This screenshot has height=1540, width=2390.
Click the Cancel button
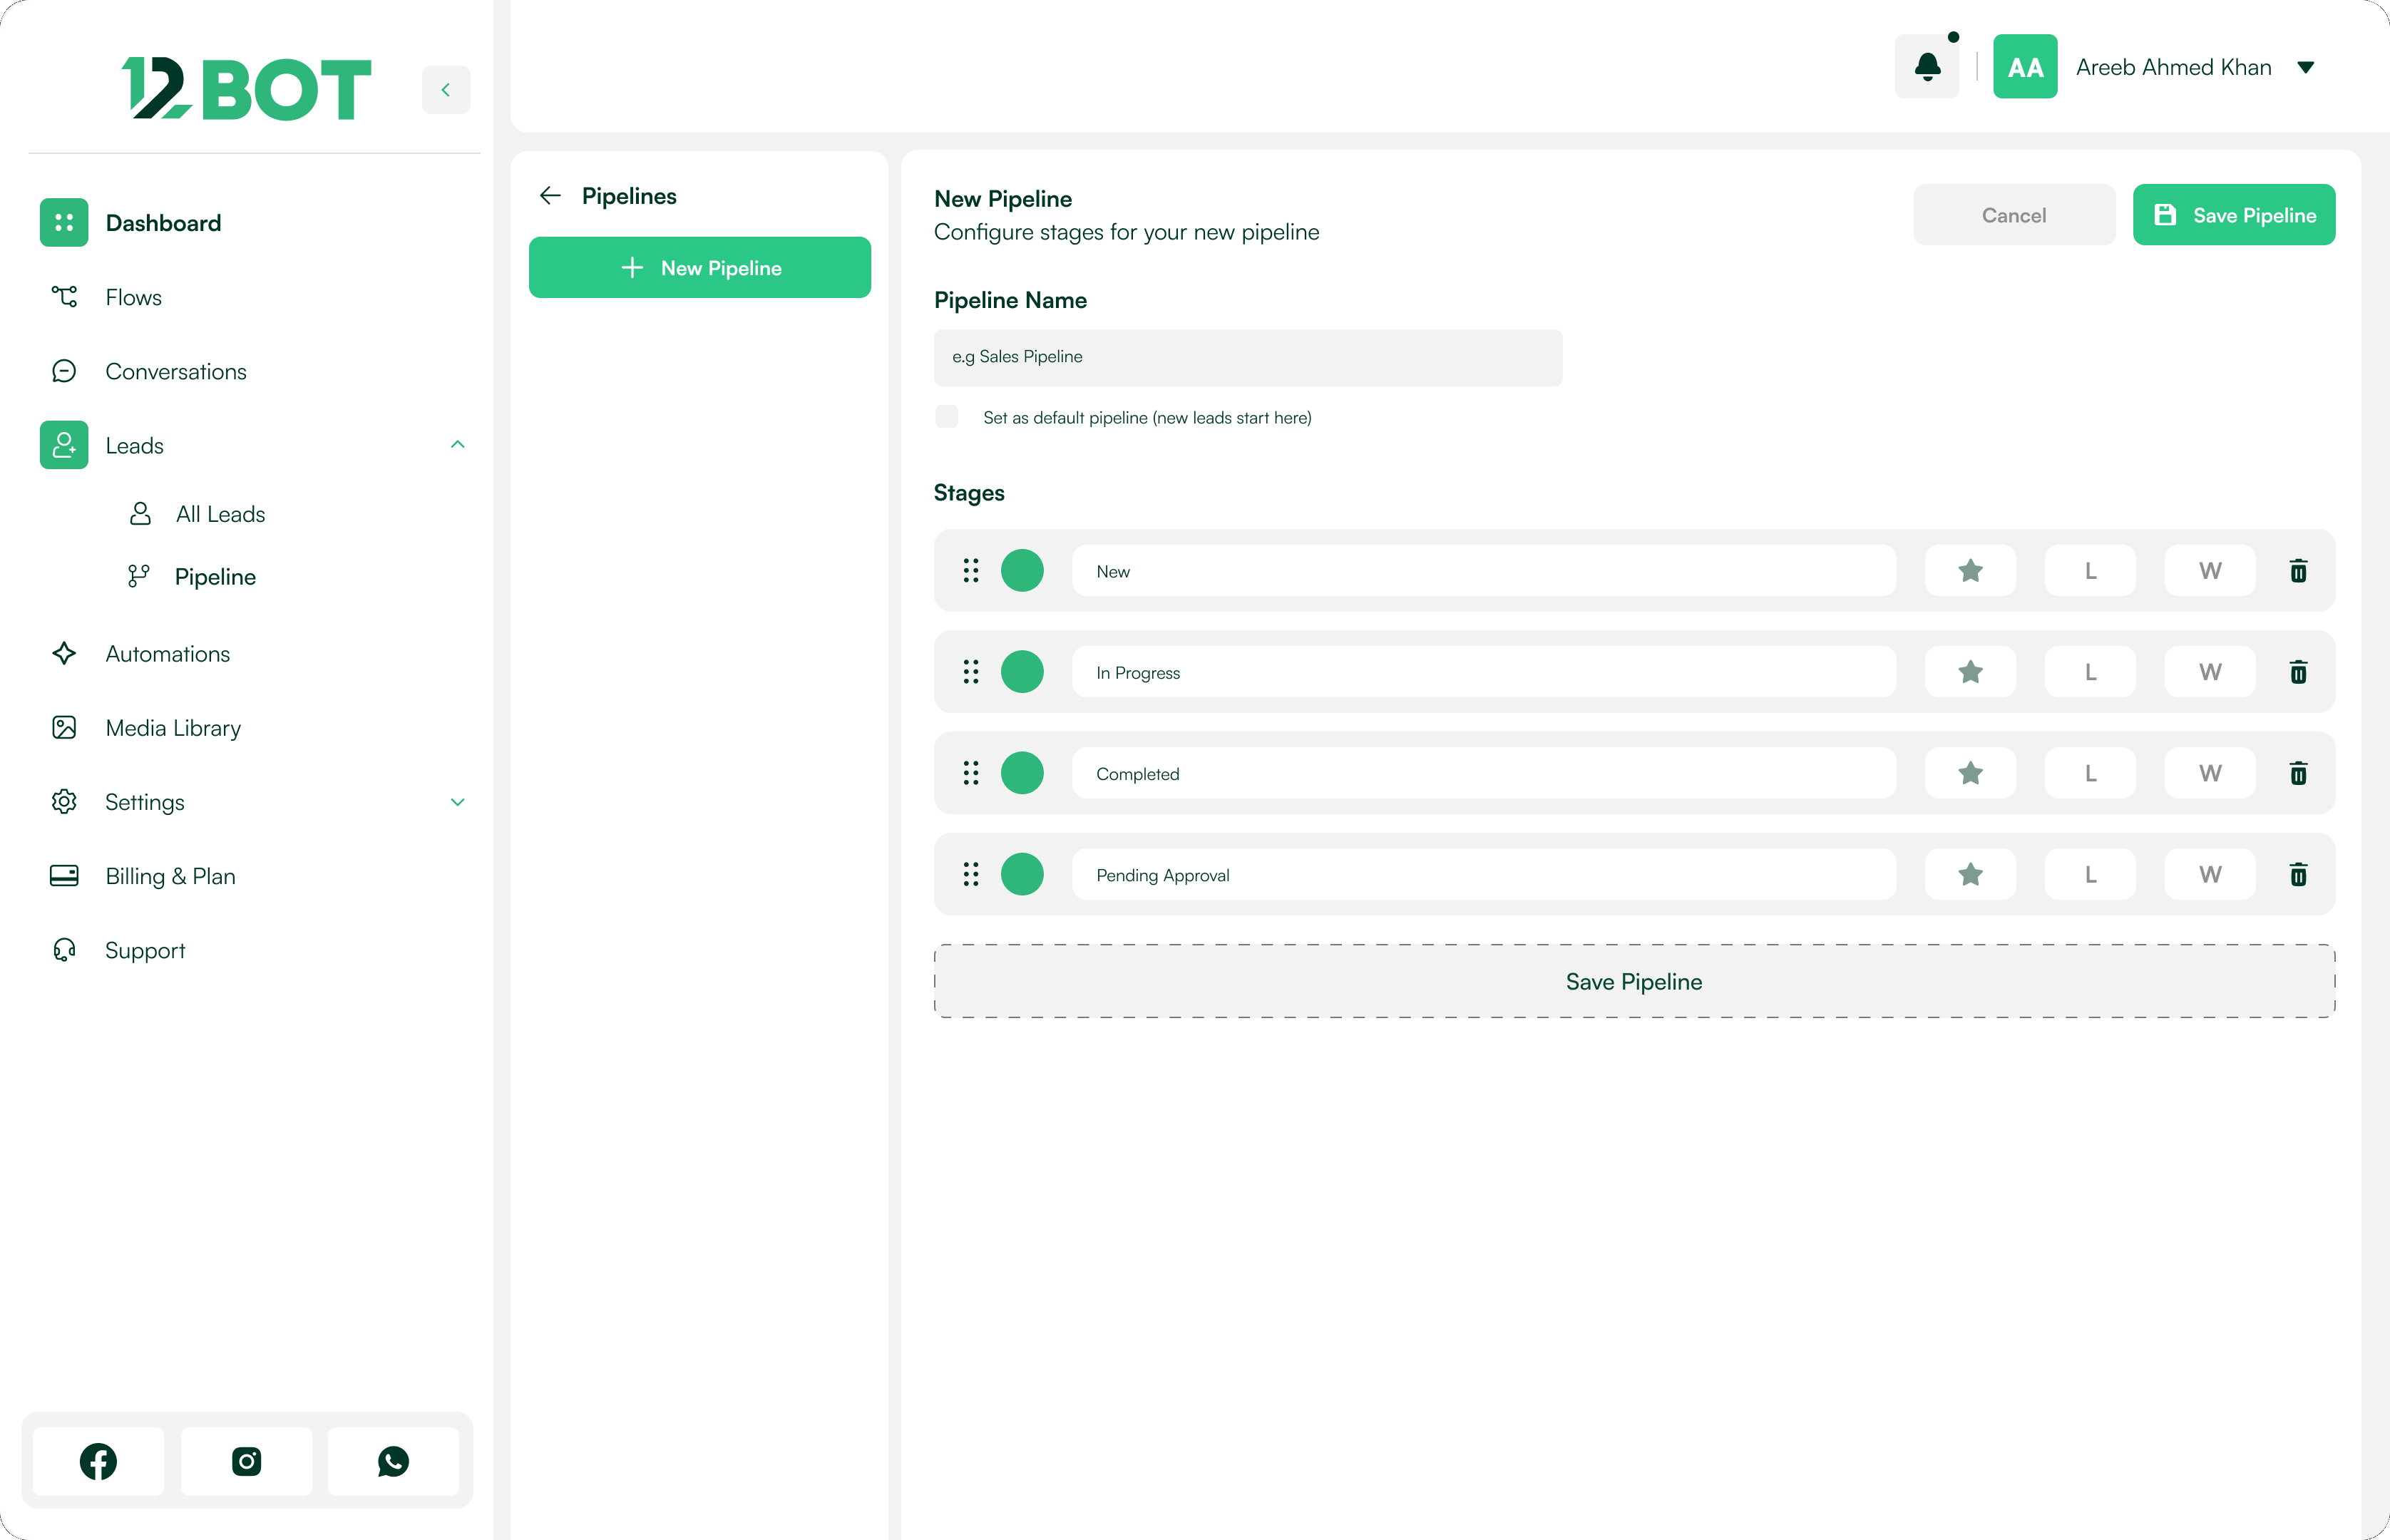pos(2014,215)
